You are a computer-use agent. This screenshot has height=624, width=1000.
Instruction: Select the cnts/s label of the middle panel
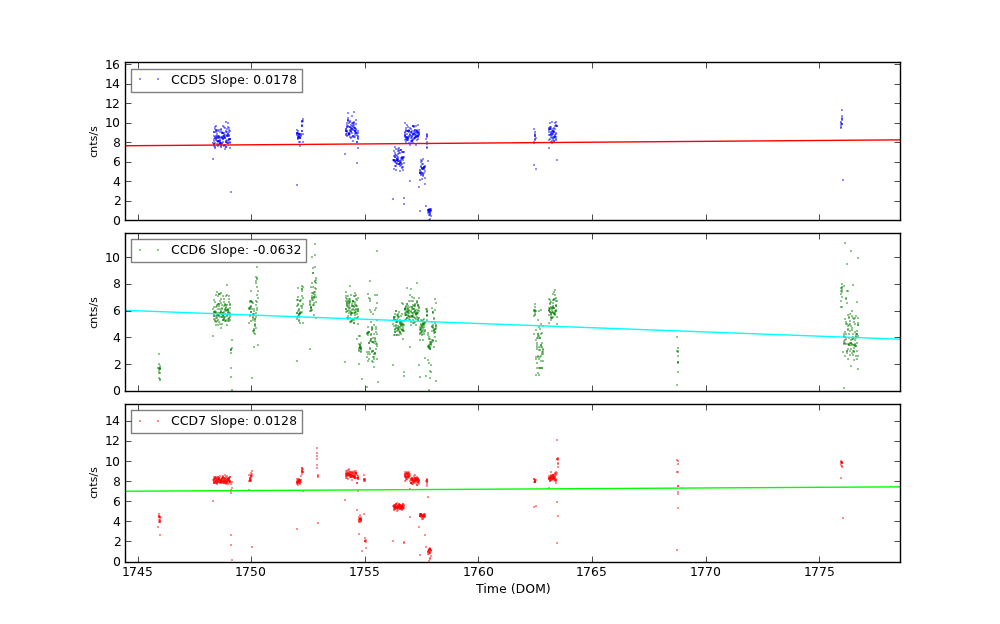click(x=94, y=312)
